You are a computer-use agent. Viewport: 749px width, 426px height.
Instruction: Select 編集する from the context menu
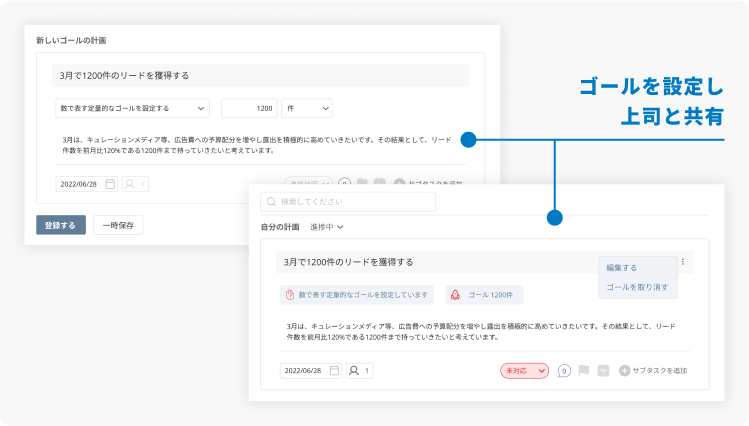point(622,268)
